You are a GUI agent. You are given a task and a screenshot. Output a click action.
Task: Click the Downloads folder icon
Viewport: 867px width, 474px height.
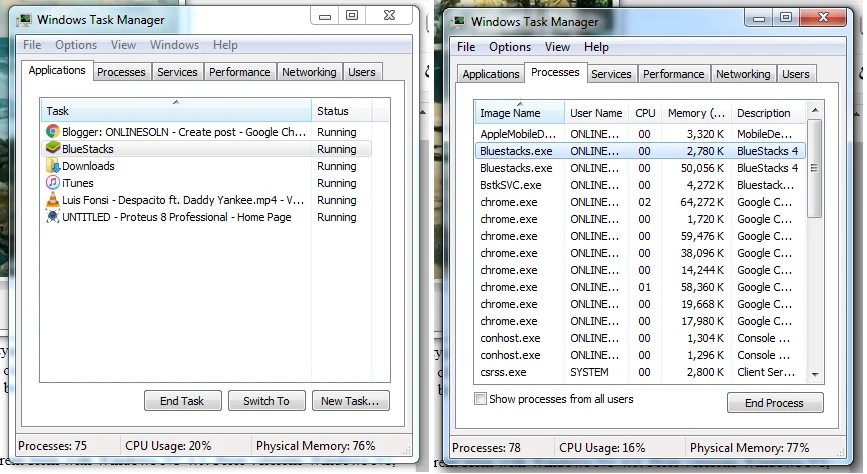point(53,165)
